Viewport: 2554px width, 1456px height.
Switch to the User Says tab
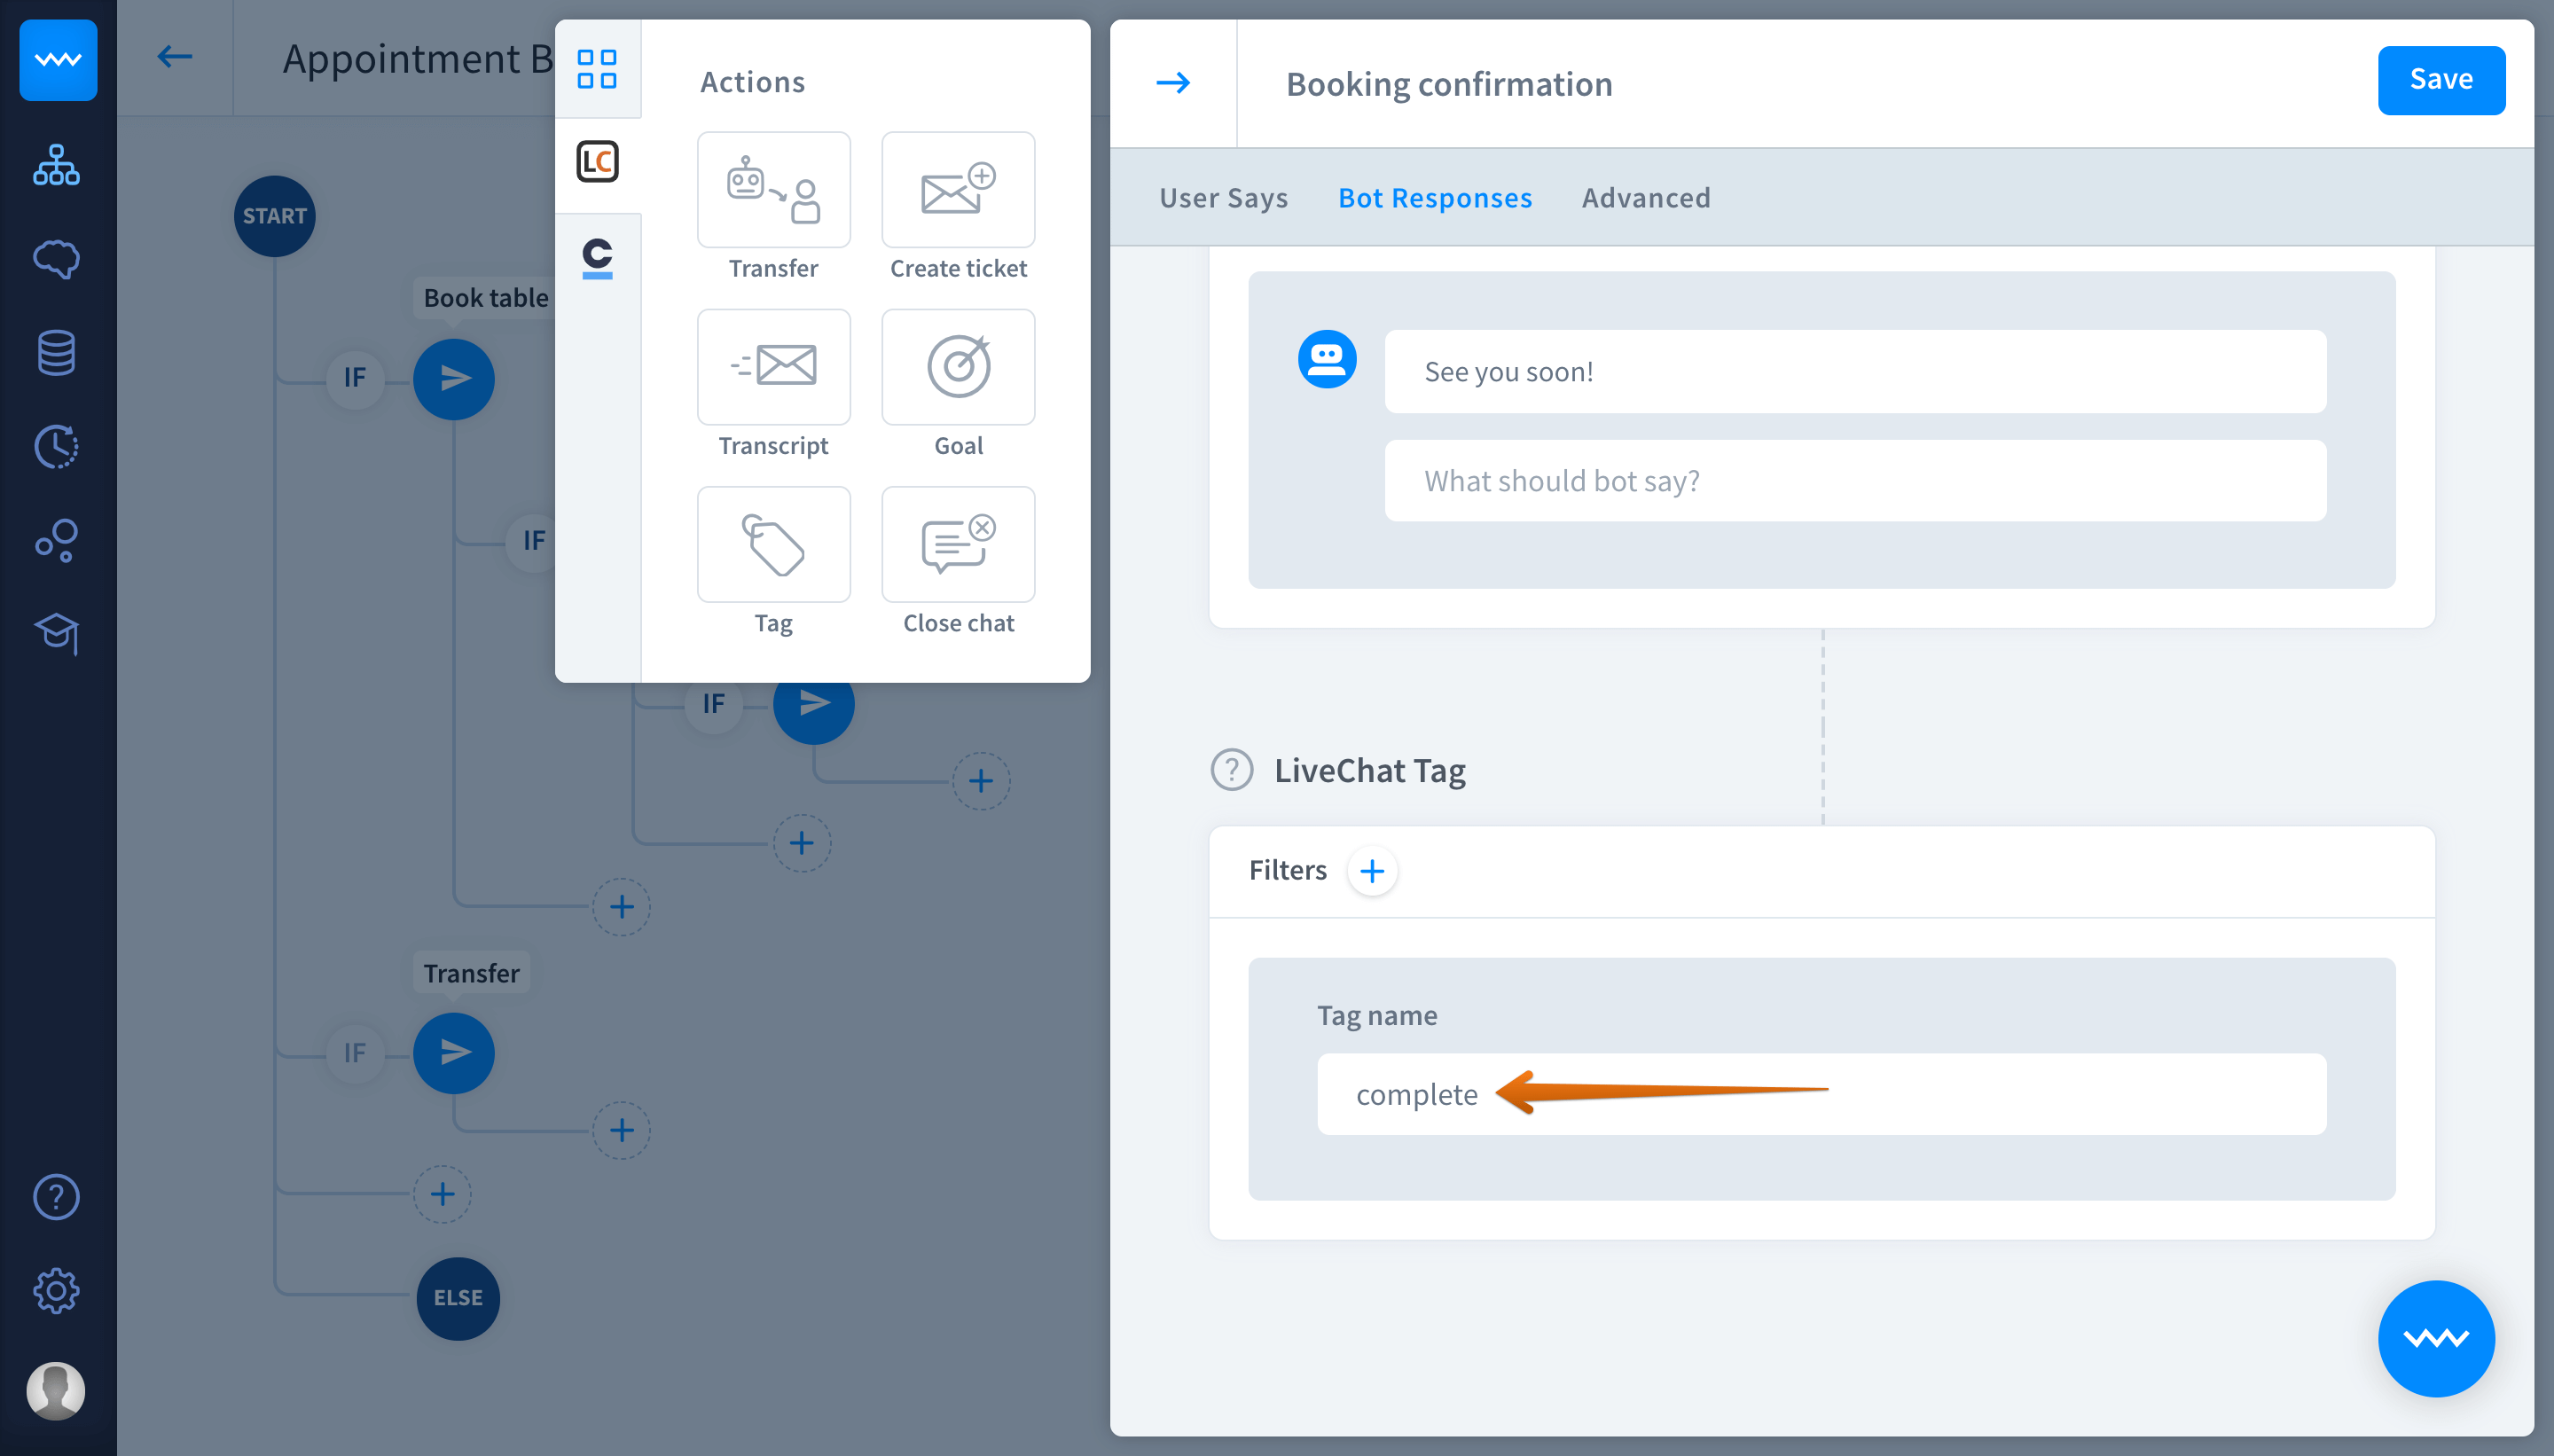pyautogui.click(x=1222, y=198)
